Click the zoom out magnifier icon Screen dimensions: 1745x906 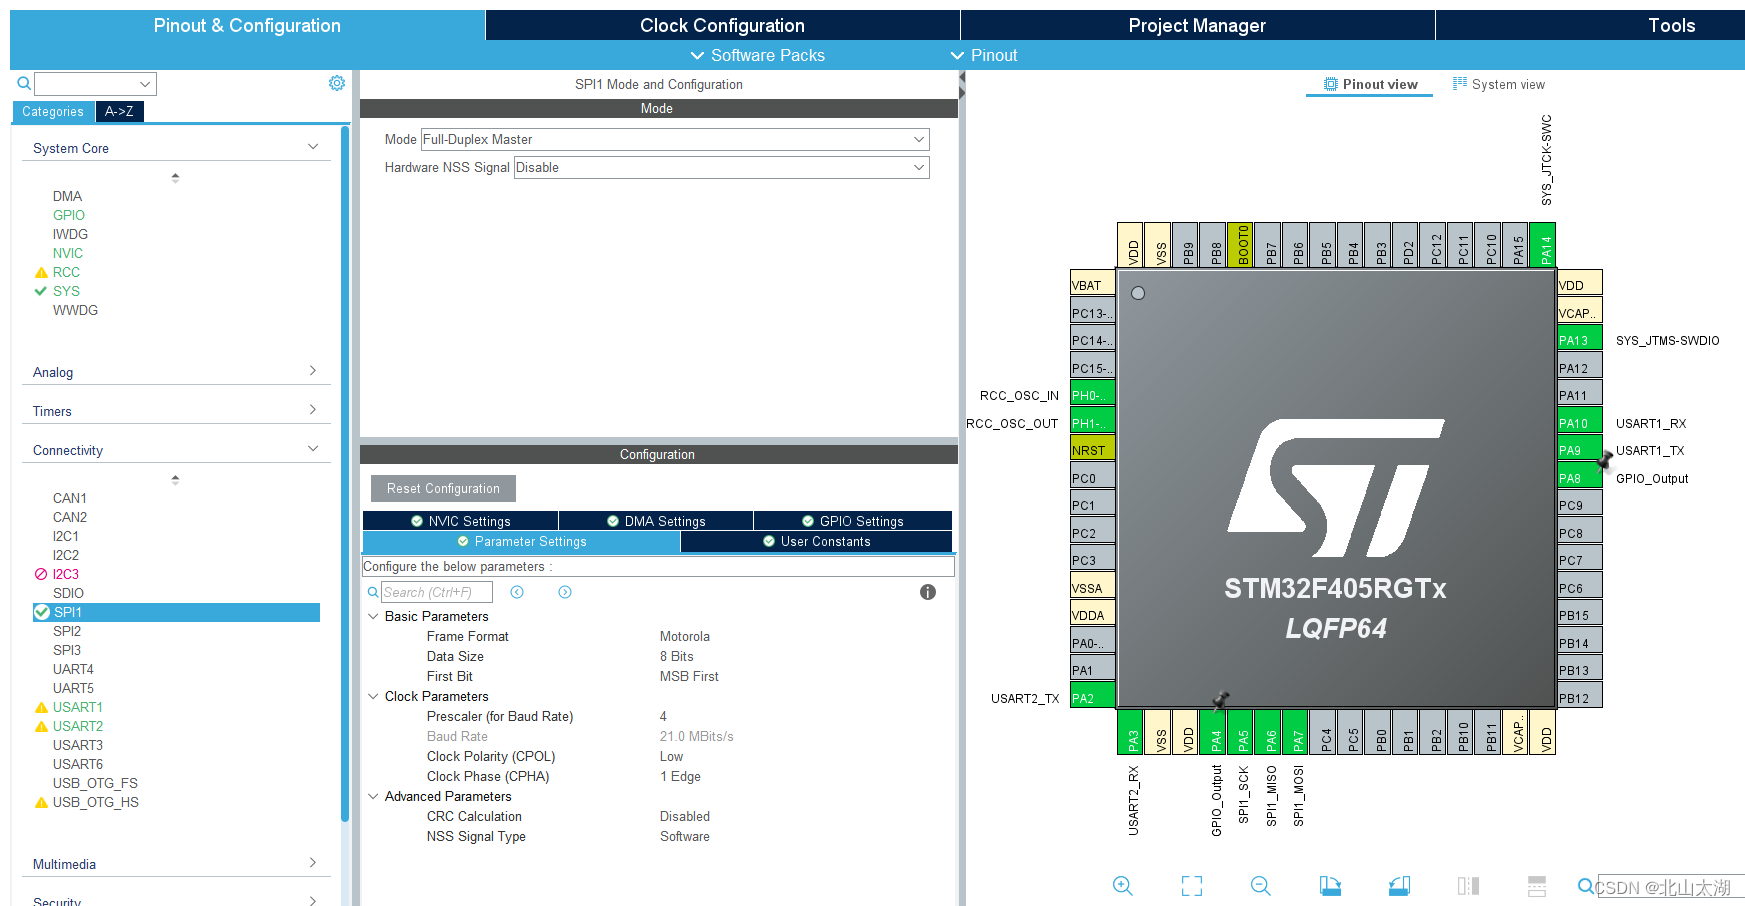coord(1260,886)
